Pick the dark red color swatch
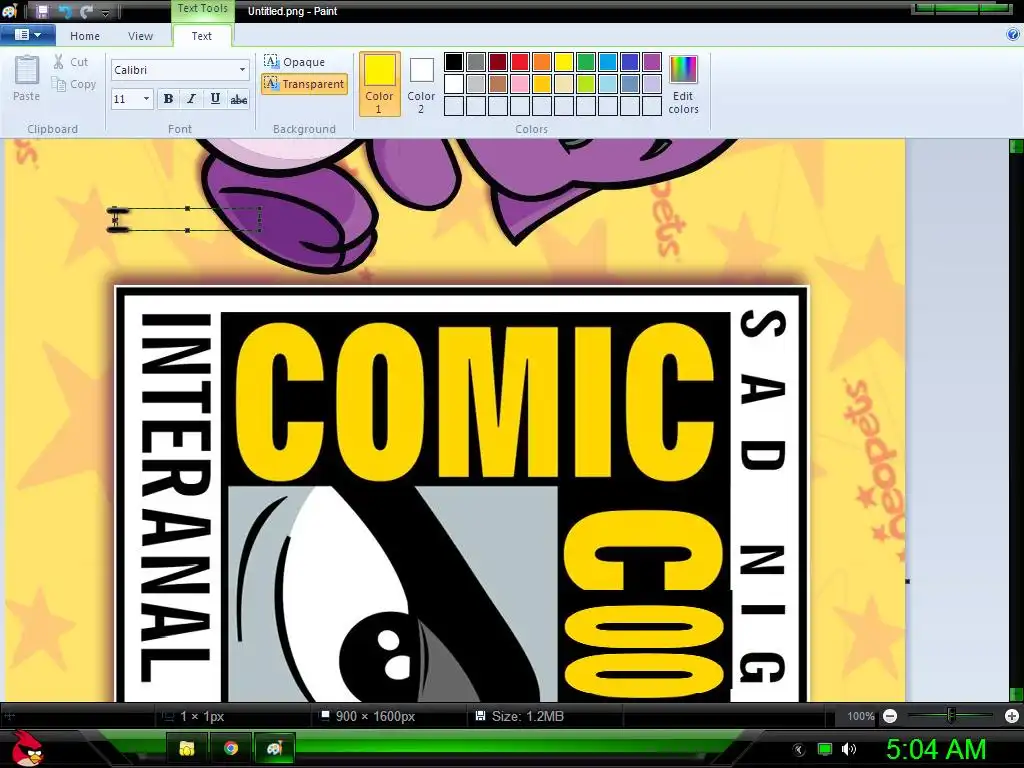 (498, 62)
